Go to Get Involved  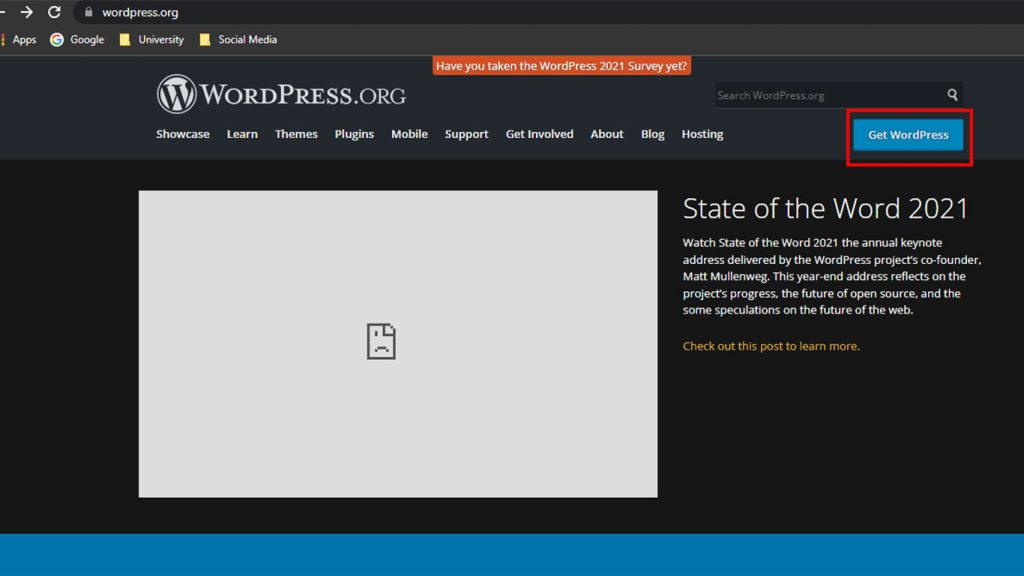pyautogui.click(x=539, y=134)
